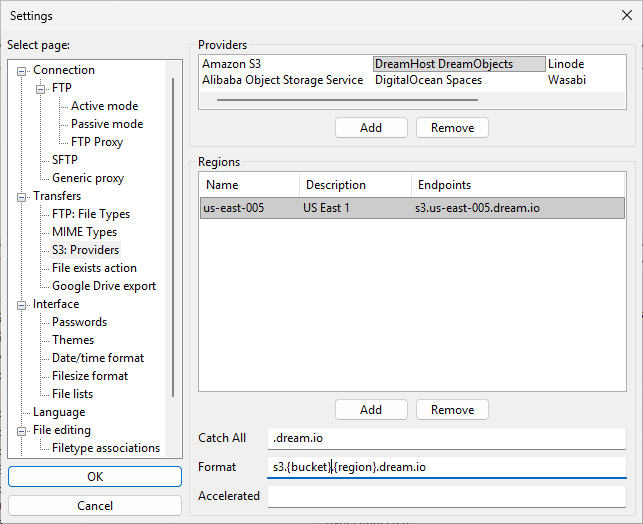
Task: Select Themes under Interface
Action: 73,340
